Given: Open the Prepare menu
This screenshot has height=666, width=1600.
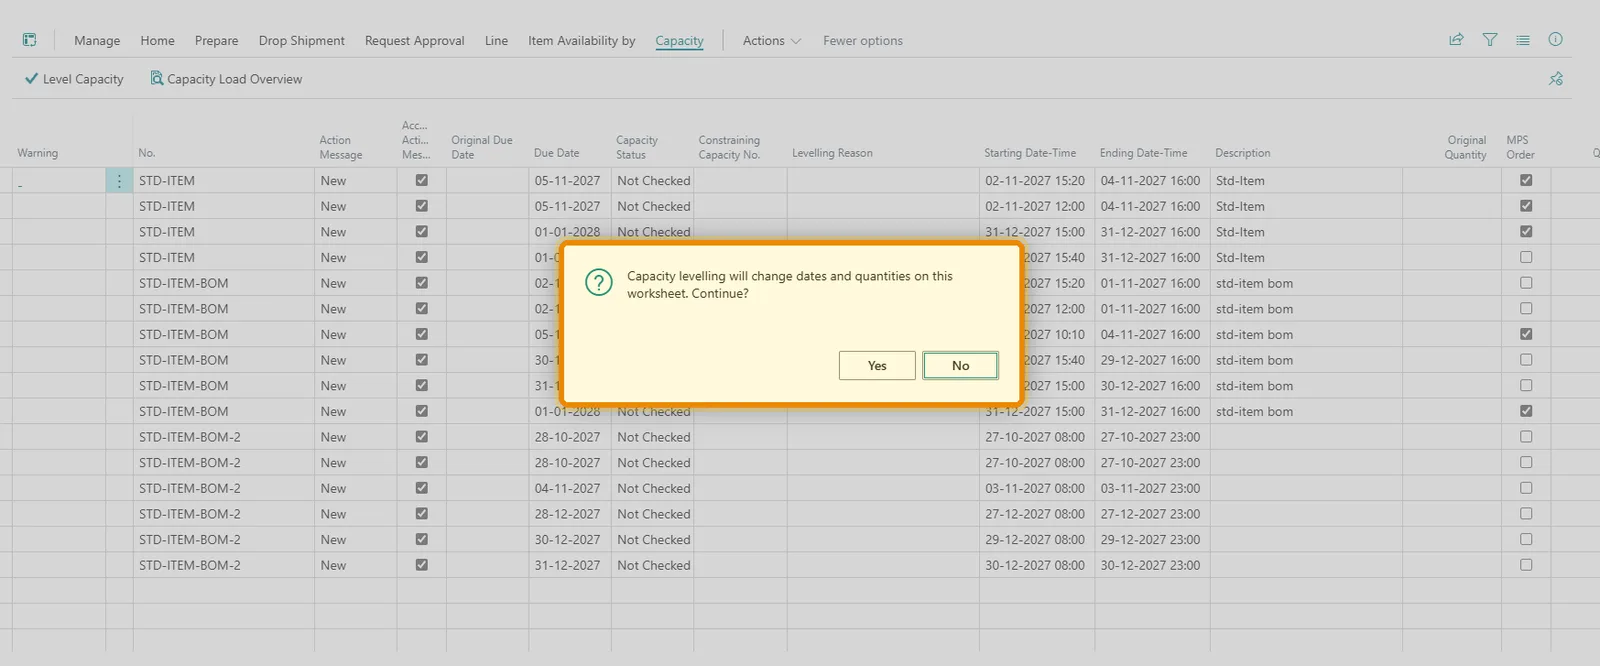Looking at the screenshot, I should [x=217, y=41].
